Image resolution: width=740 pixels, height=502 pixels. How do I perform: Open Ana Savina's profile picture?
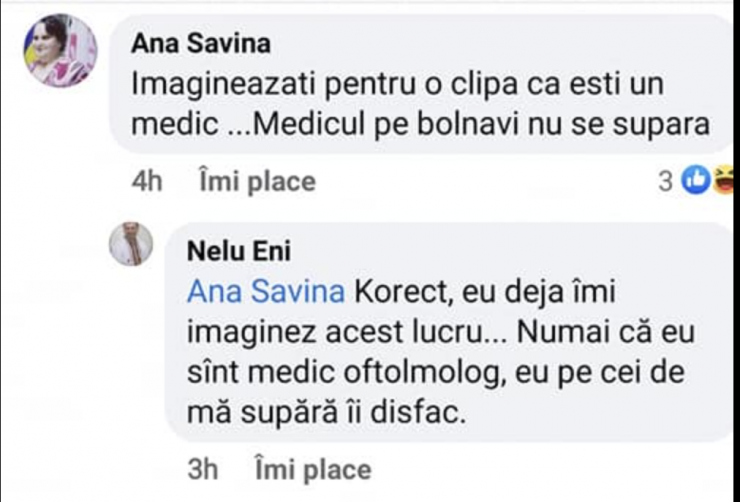[x=60, y=51]
